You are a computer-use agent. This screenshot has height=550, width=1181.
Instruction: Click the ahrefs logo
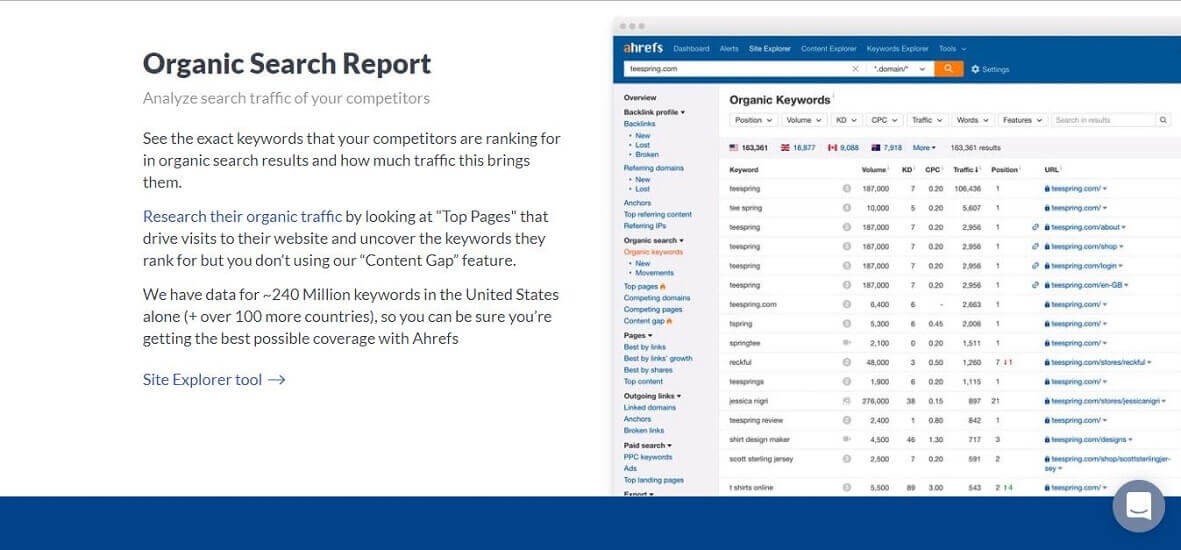pos(642,48)
